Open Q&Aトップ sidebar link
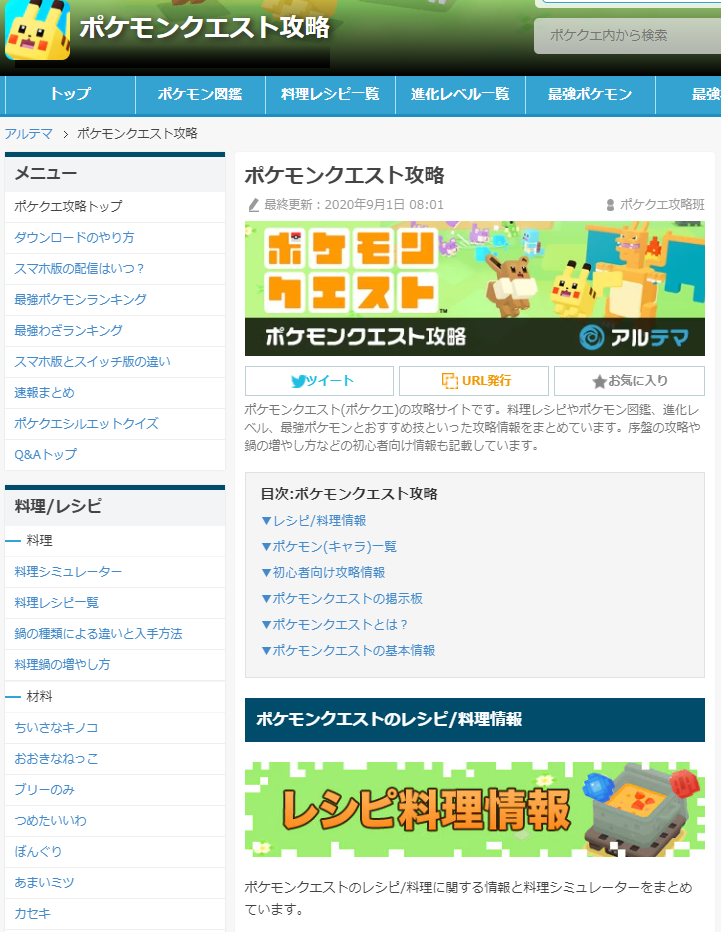721x932 pixels. (x=115, y=455)
